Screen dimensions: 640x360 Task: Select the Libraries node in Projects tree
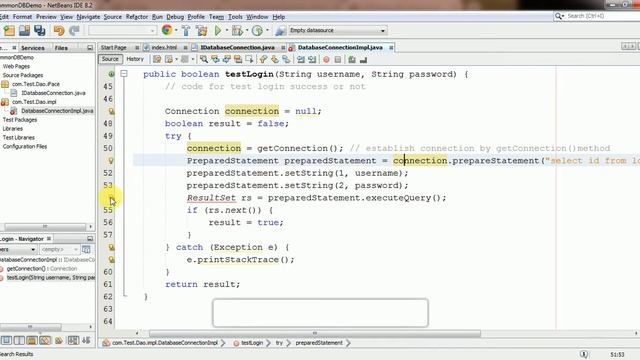13,129
